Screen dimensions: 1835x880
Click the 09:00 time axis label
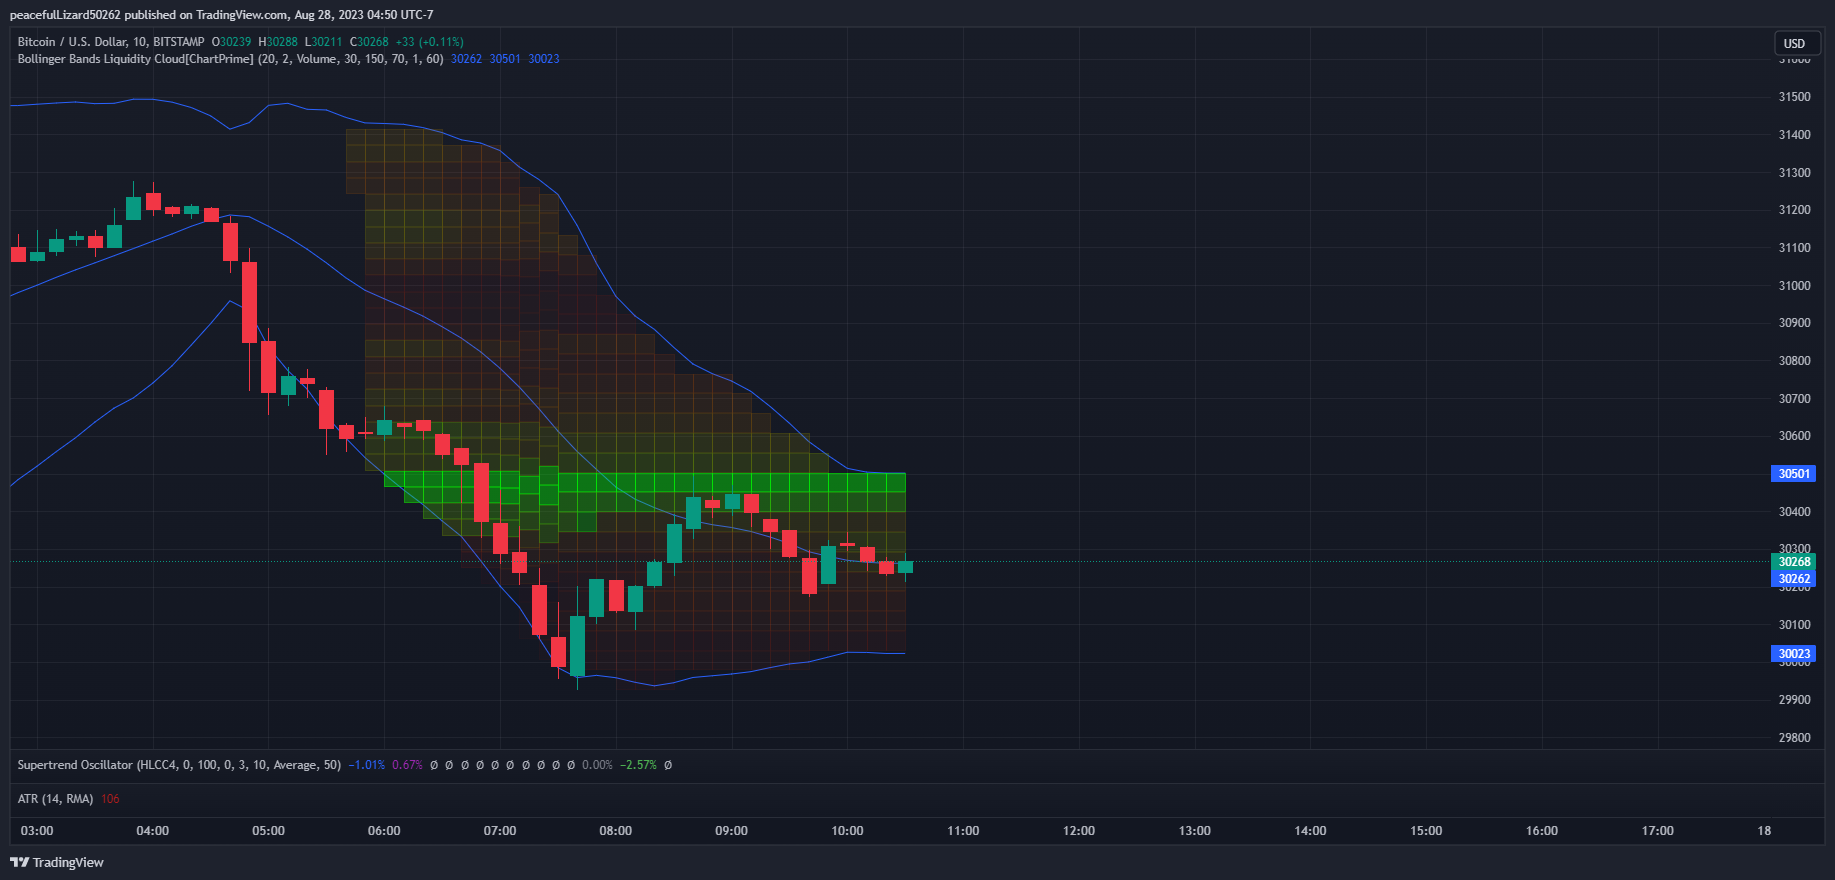pyautogui.click(x=732, y=831)
